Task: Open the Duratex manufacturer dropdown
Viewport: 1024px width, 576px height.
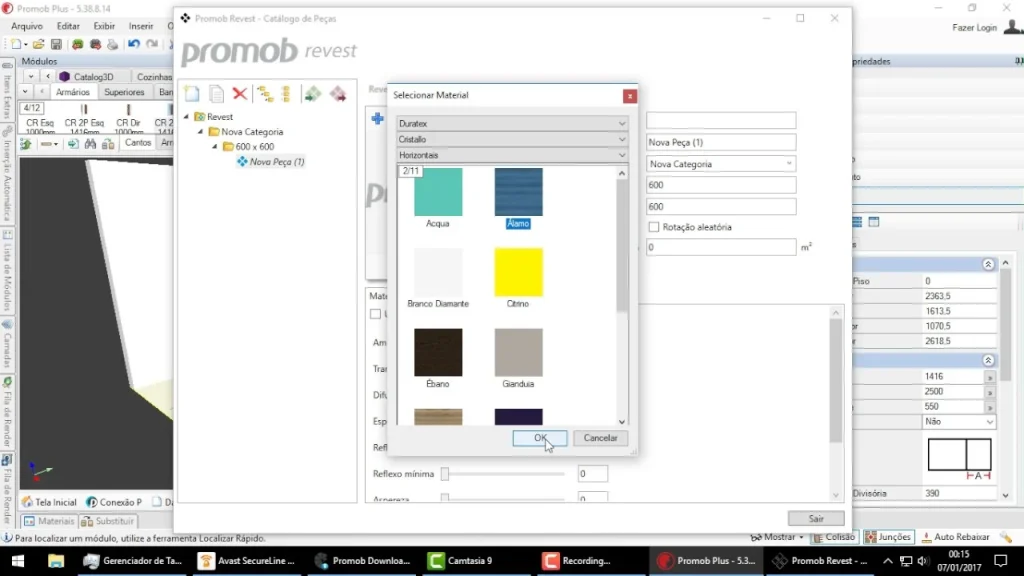Action: click(512, 123)
